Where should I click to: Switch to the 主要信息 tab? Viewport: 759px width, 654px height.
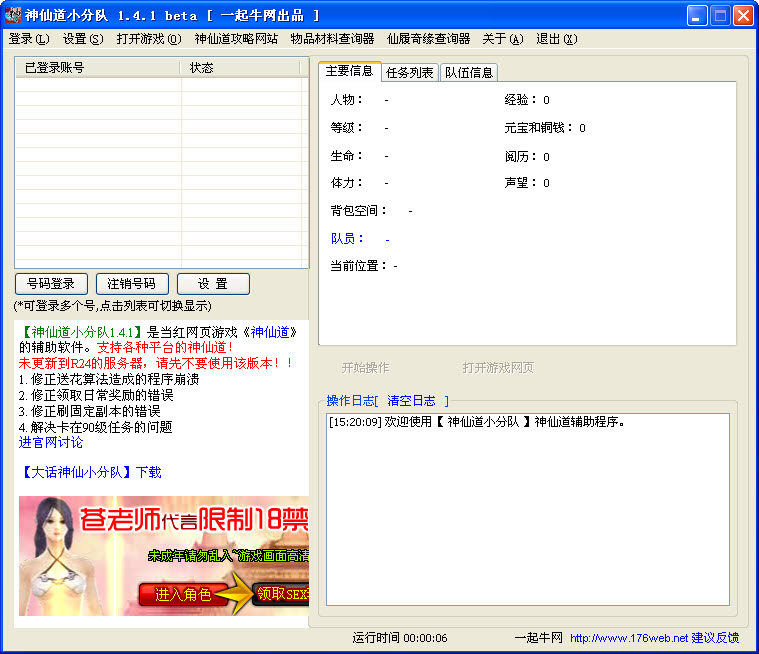click(x=349, y=71)
